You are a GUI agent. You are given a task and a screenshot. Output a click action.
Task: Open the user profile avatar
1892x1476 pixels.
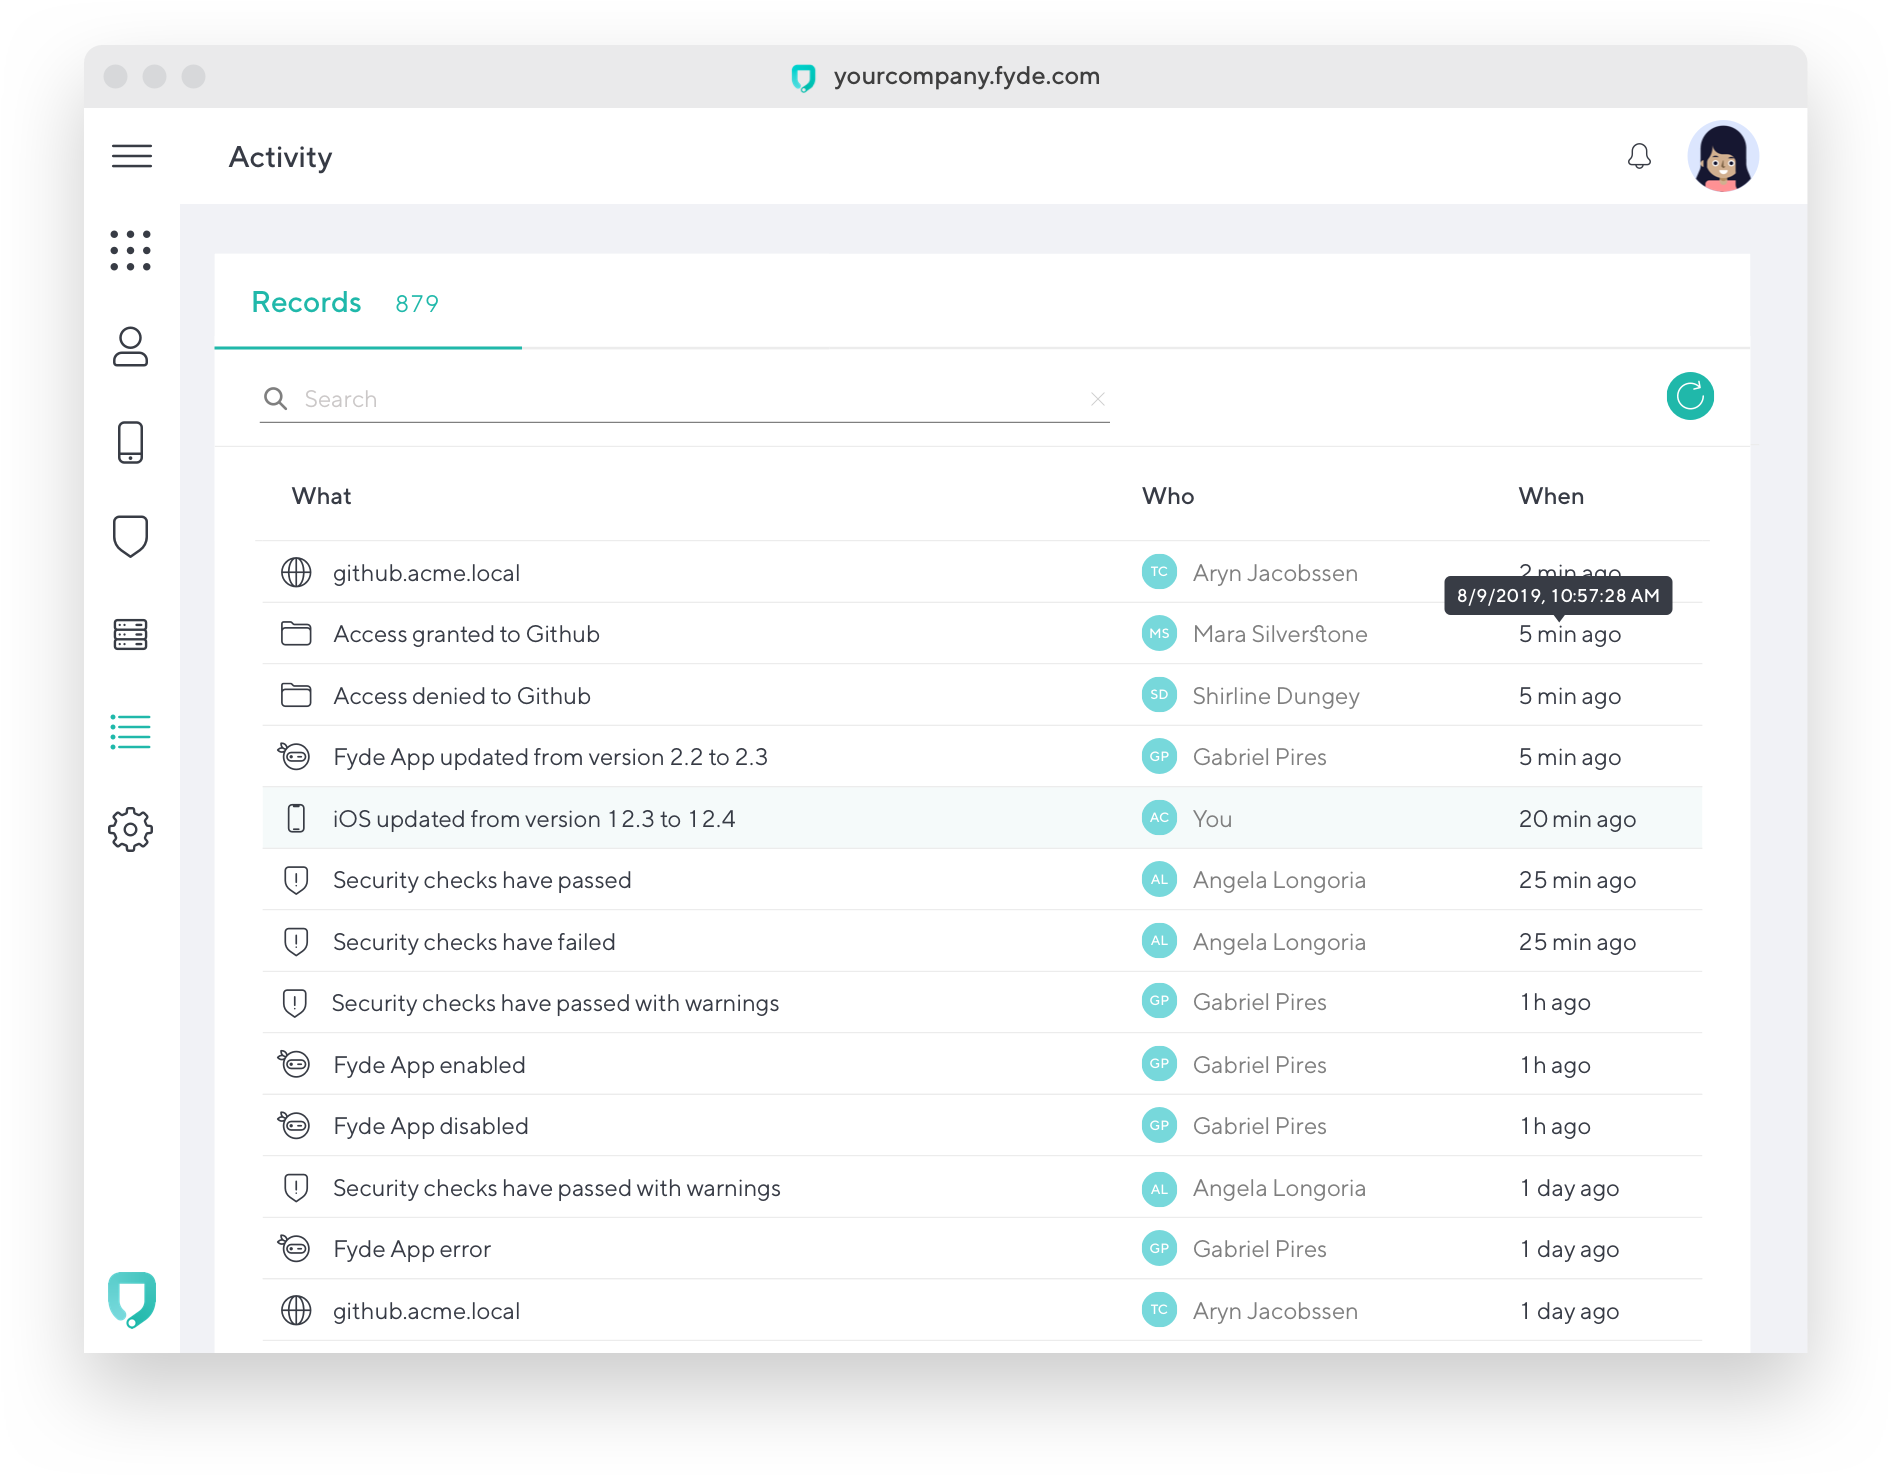click(1723, 156)
